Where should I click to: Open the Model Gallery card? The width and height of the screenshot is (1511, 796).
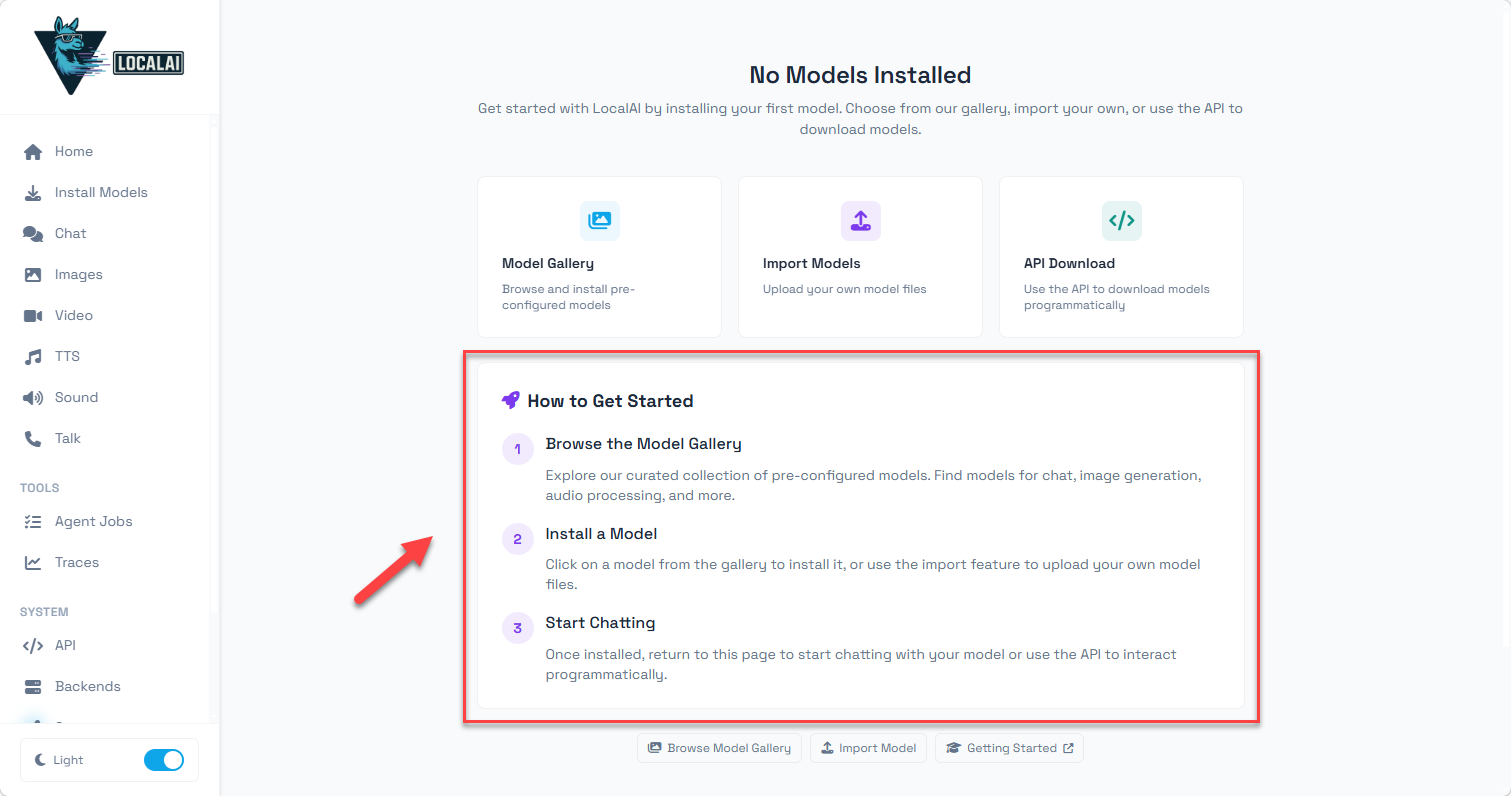599,257
